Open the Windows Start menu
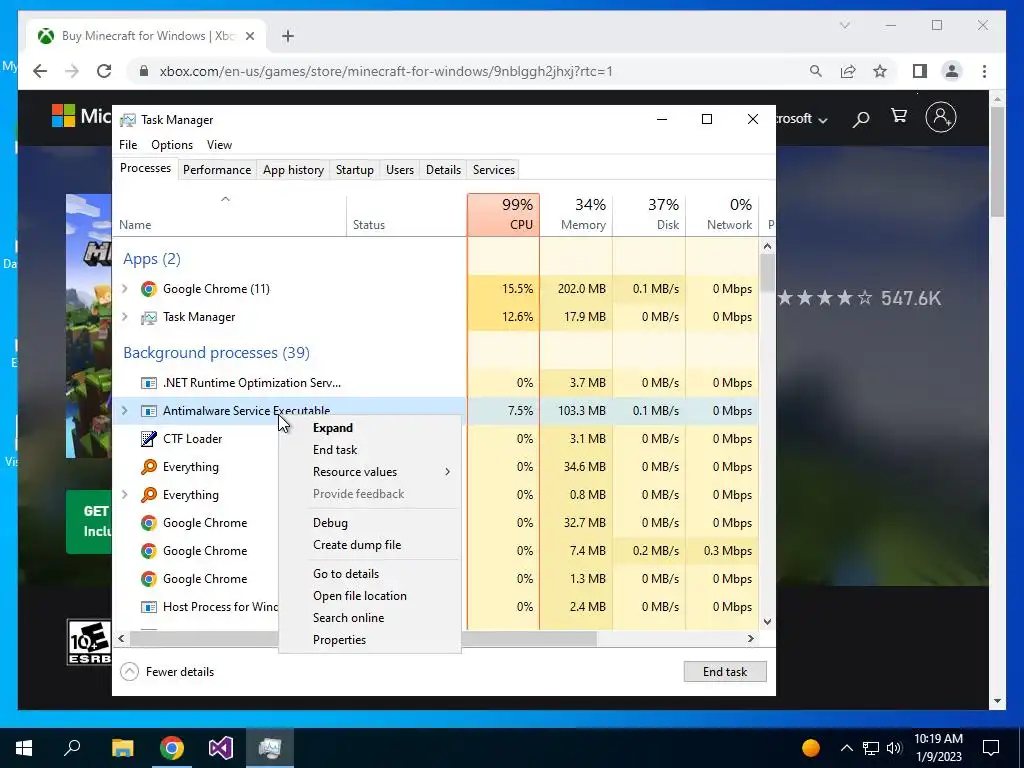Image resolution: width=1024 pixels, height=768 pixels. (24, 748)
